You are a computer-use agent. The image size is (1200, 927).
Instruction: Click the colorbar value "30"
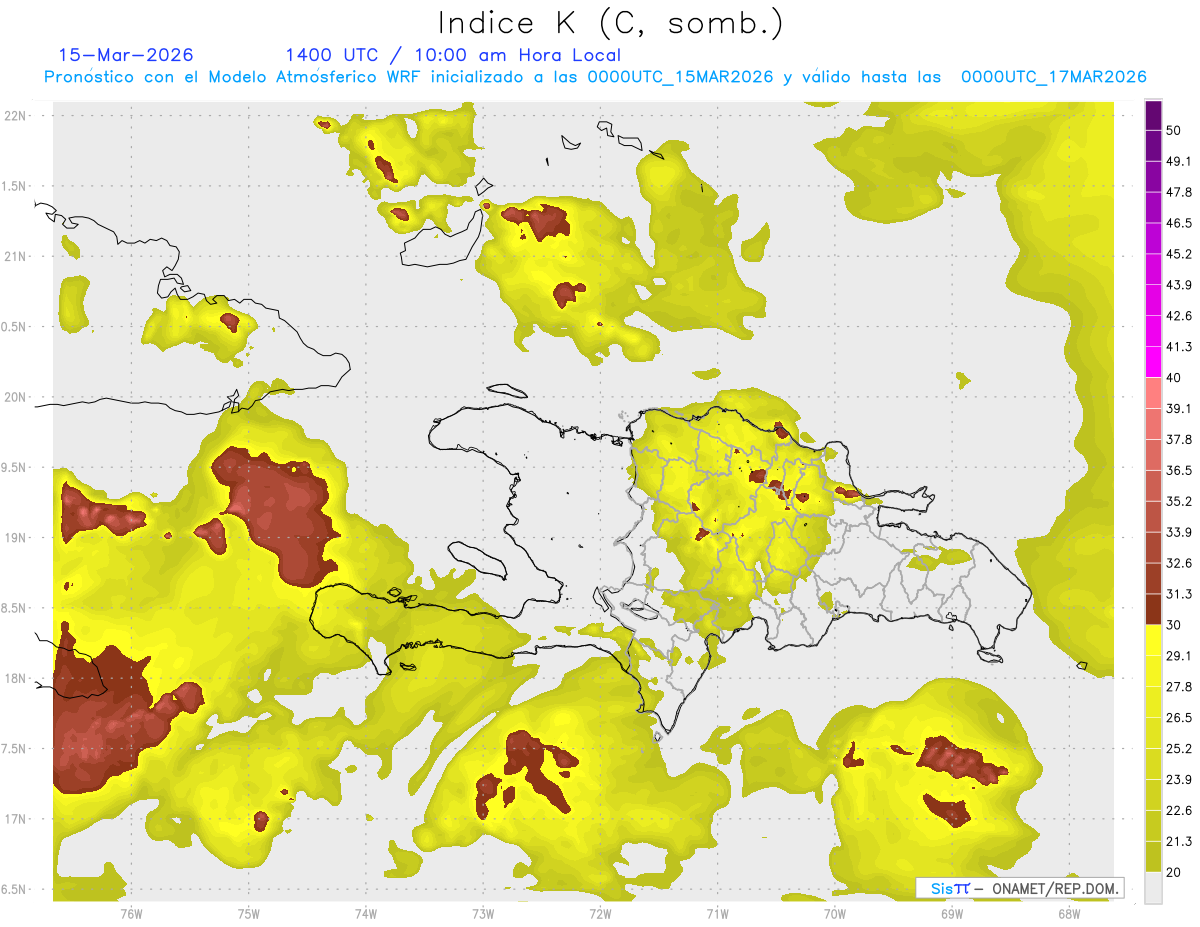click(x=1174, y=625)
